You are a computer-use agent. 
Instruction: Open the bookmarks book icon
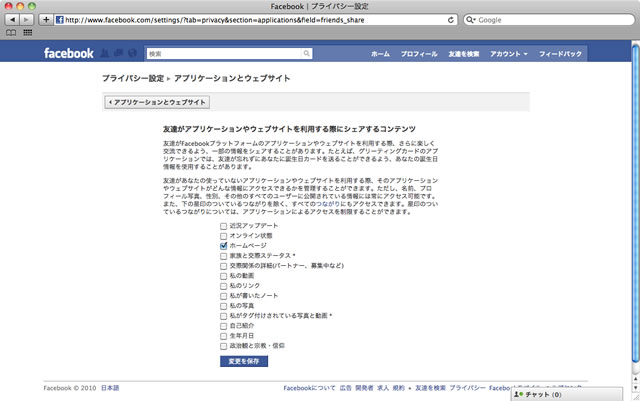pyautogui.click(x=11, y=33)
